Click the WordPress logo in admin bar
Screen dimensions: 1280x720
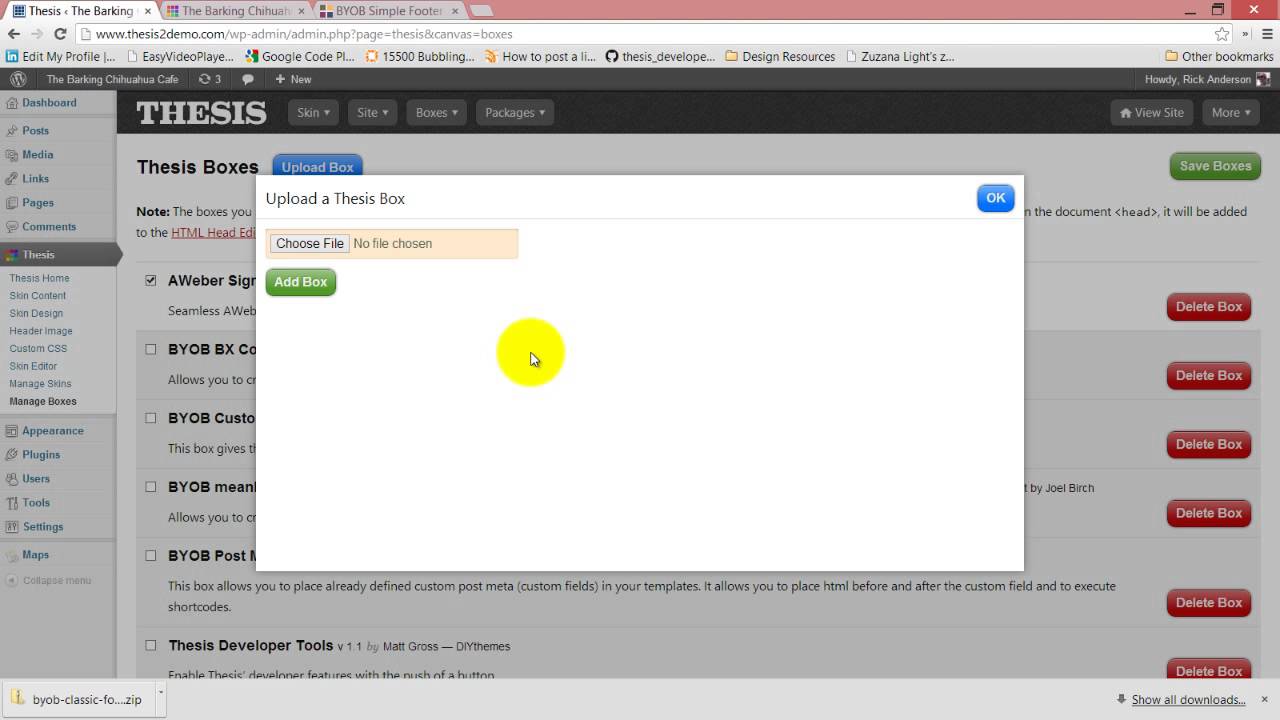(x=18, y=79)
